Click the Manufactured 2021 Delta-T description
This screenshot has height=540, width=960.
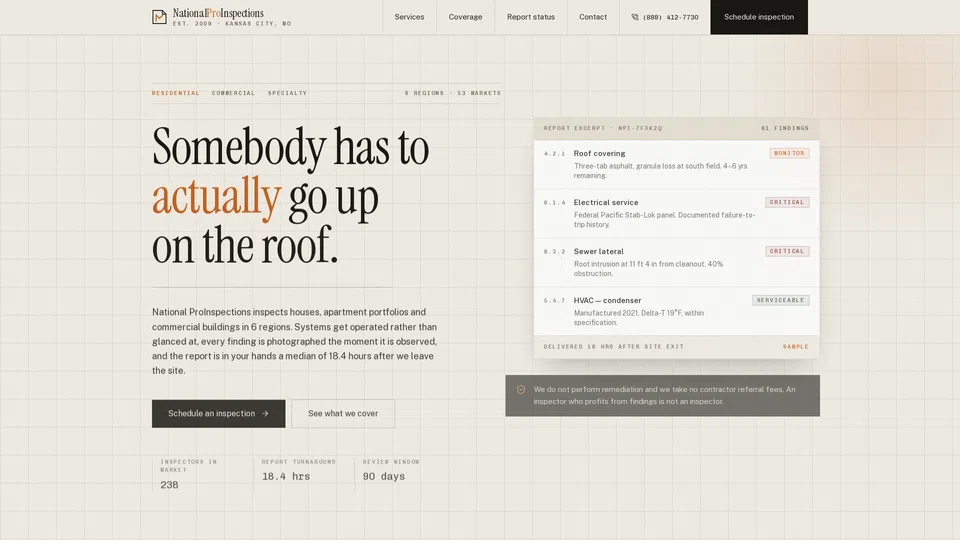[x=639, y=318]
